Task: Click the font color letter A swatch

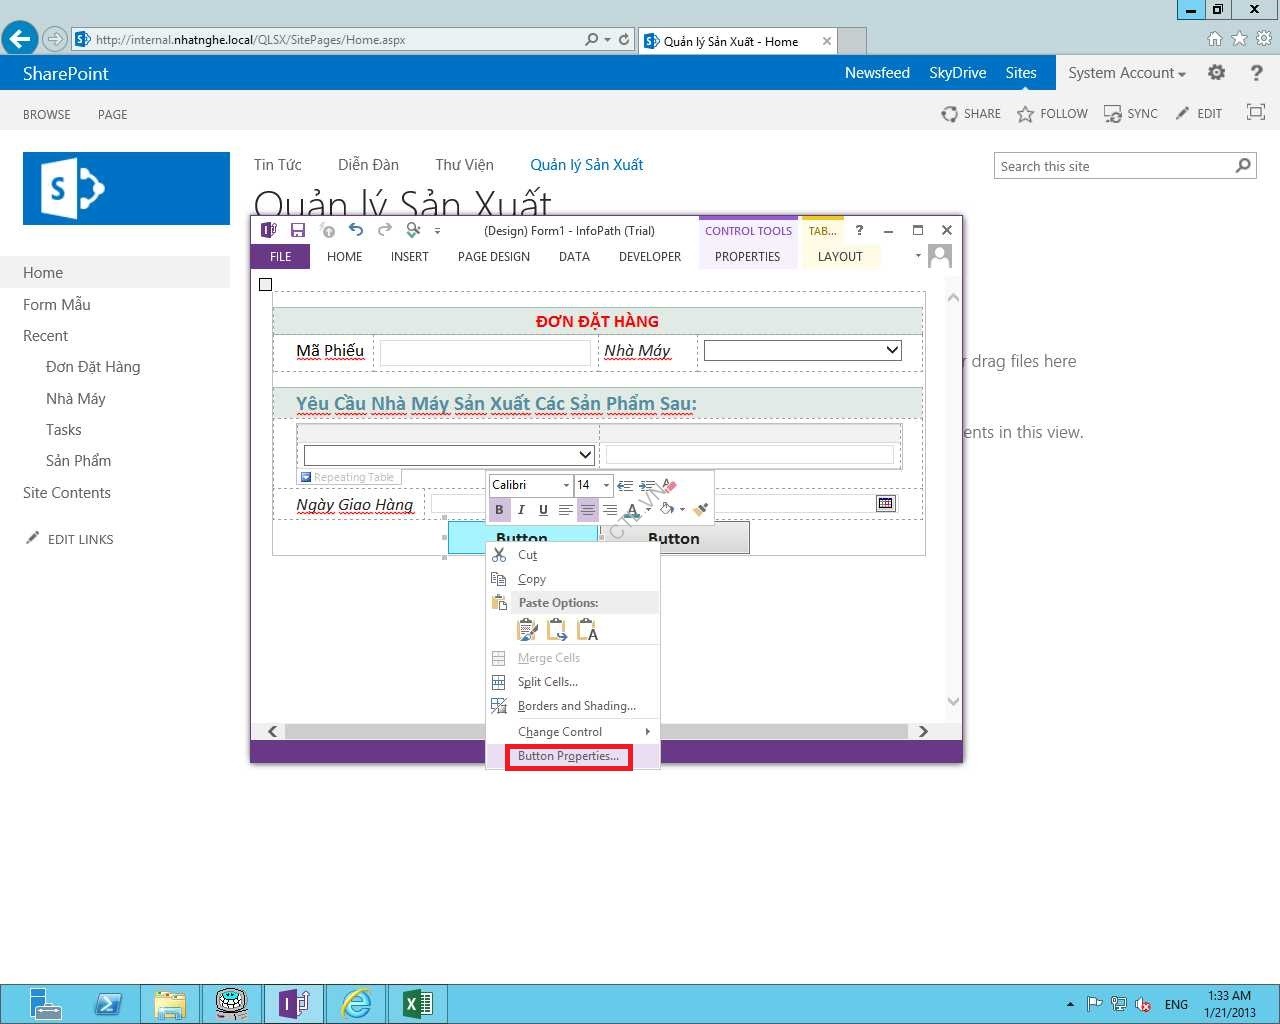Action: tap(632, 510)
